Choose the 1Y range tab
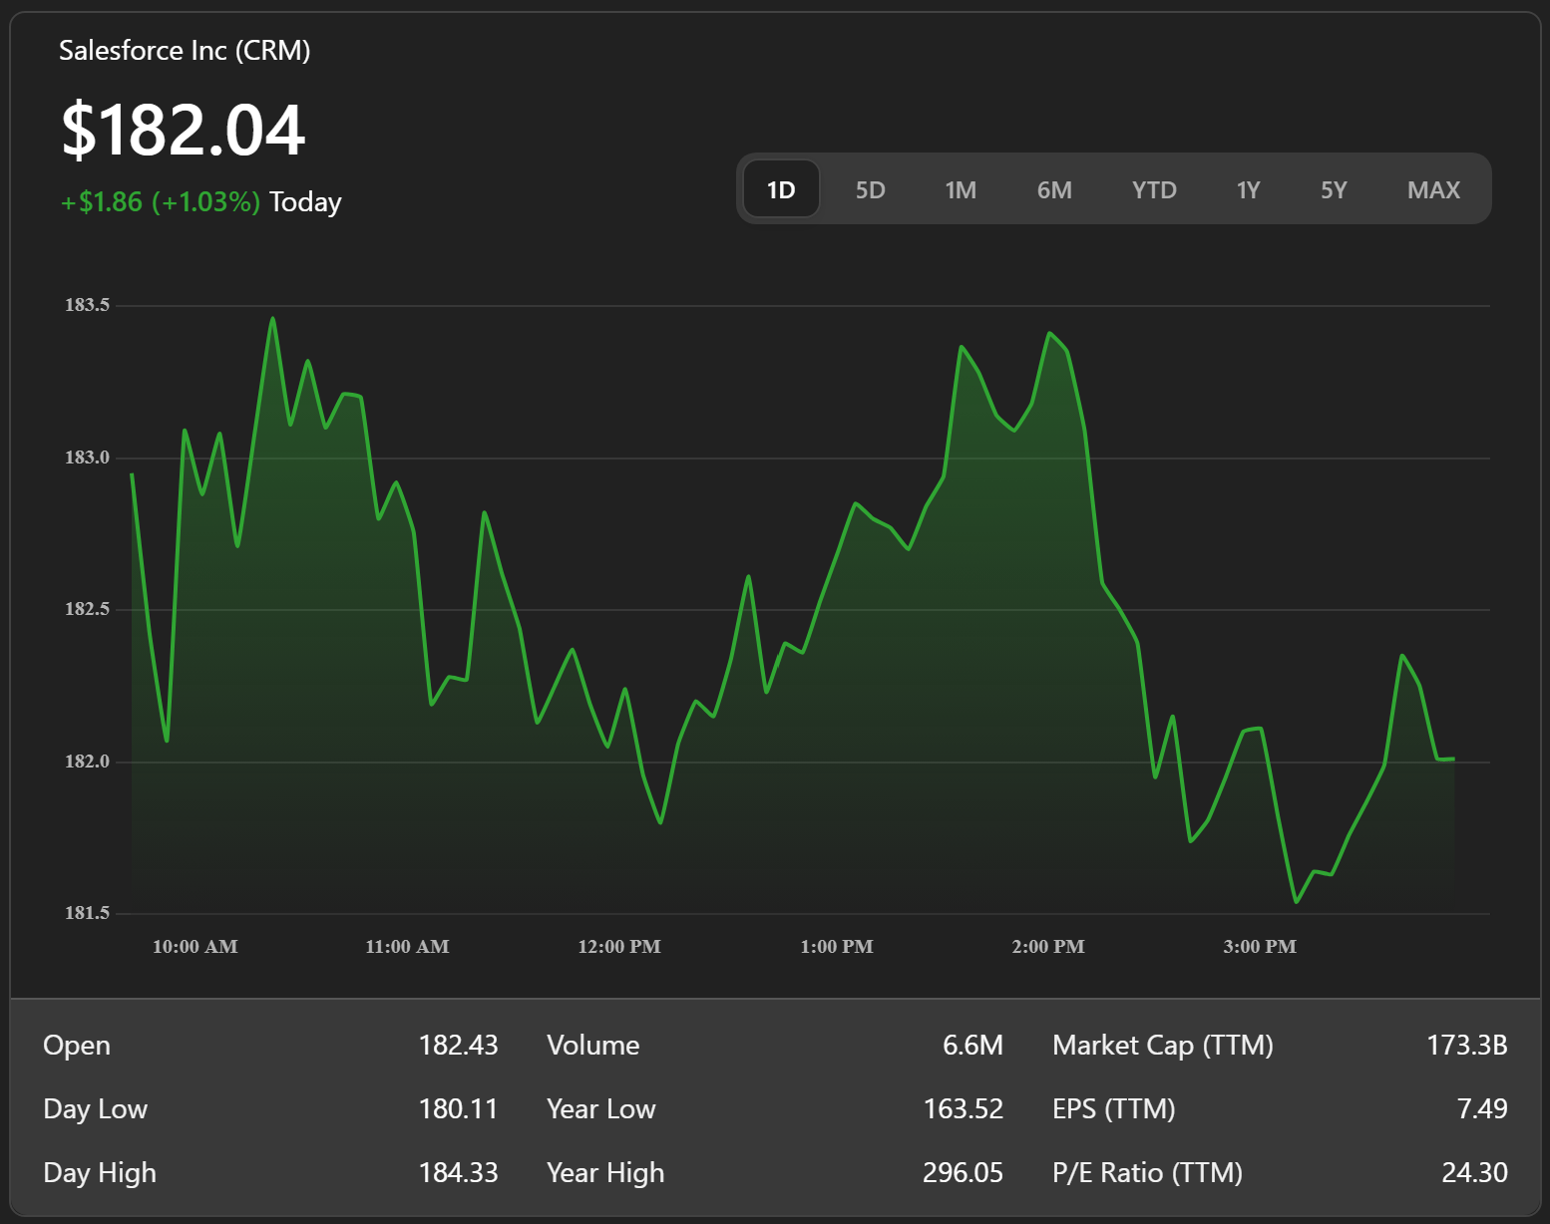The image size is (1550, 1224). pyautogui.click(x=1248, y=189)
